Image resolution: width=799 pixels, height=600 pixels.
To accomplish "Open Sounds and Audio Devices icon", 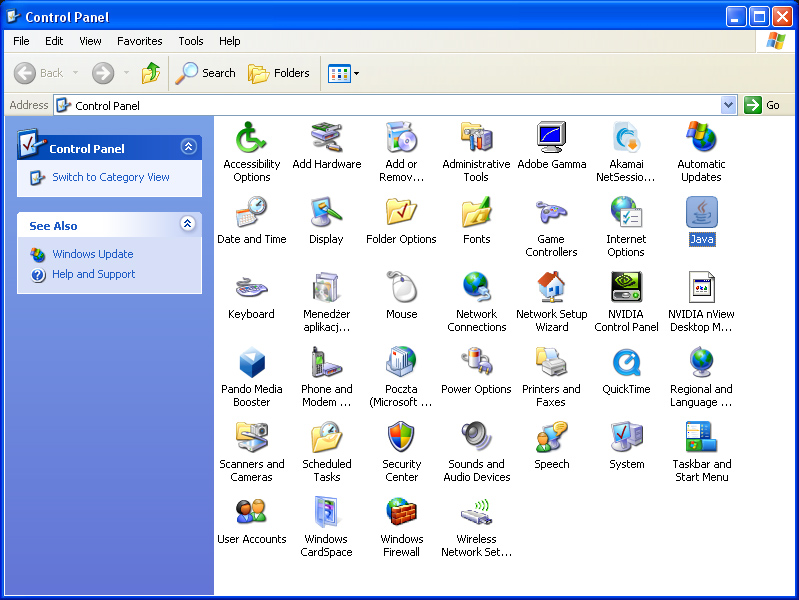I will [x=476, y=437].
